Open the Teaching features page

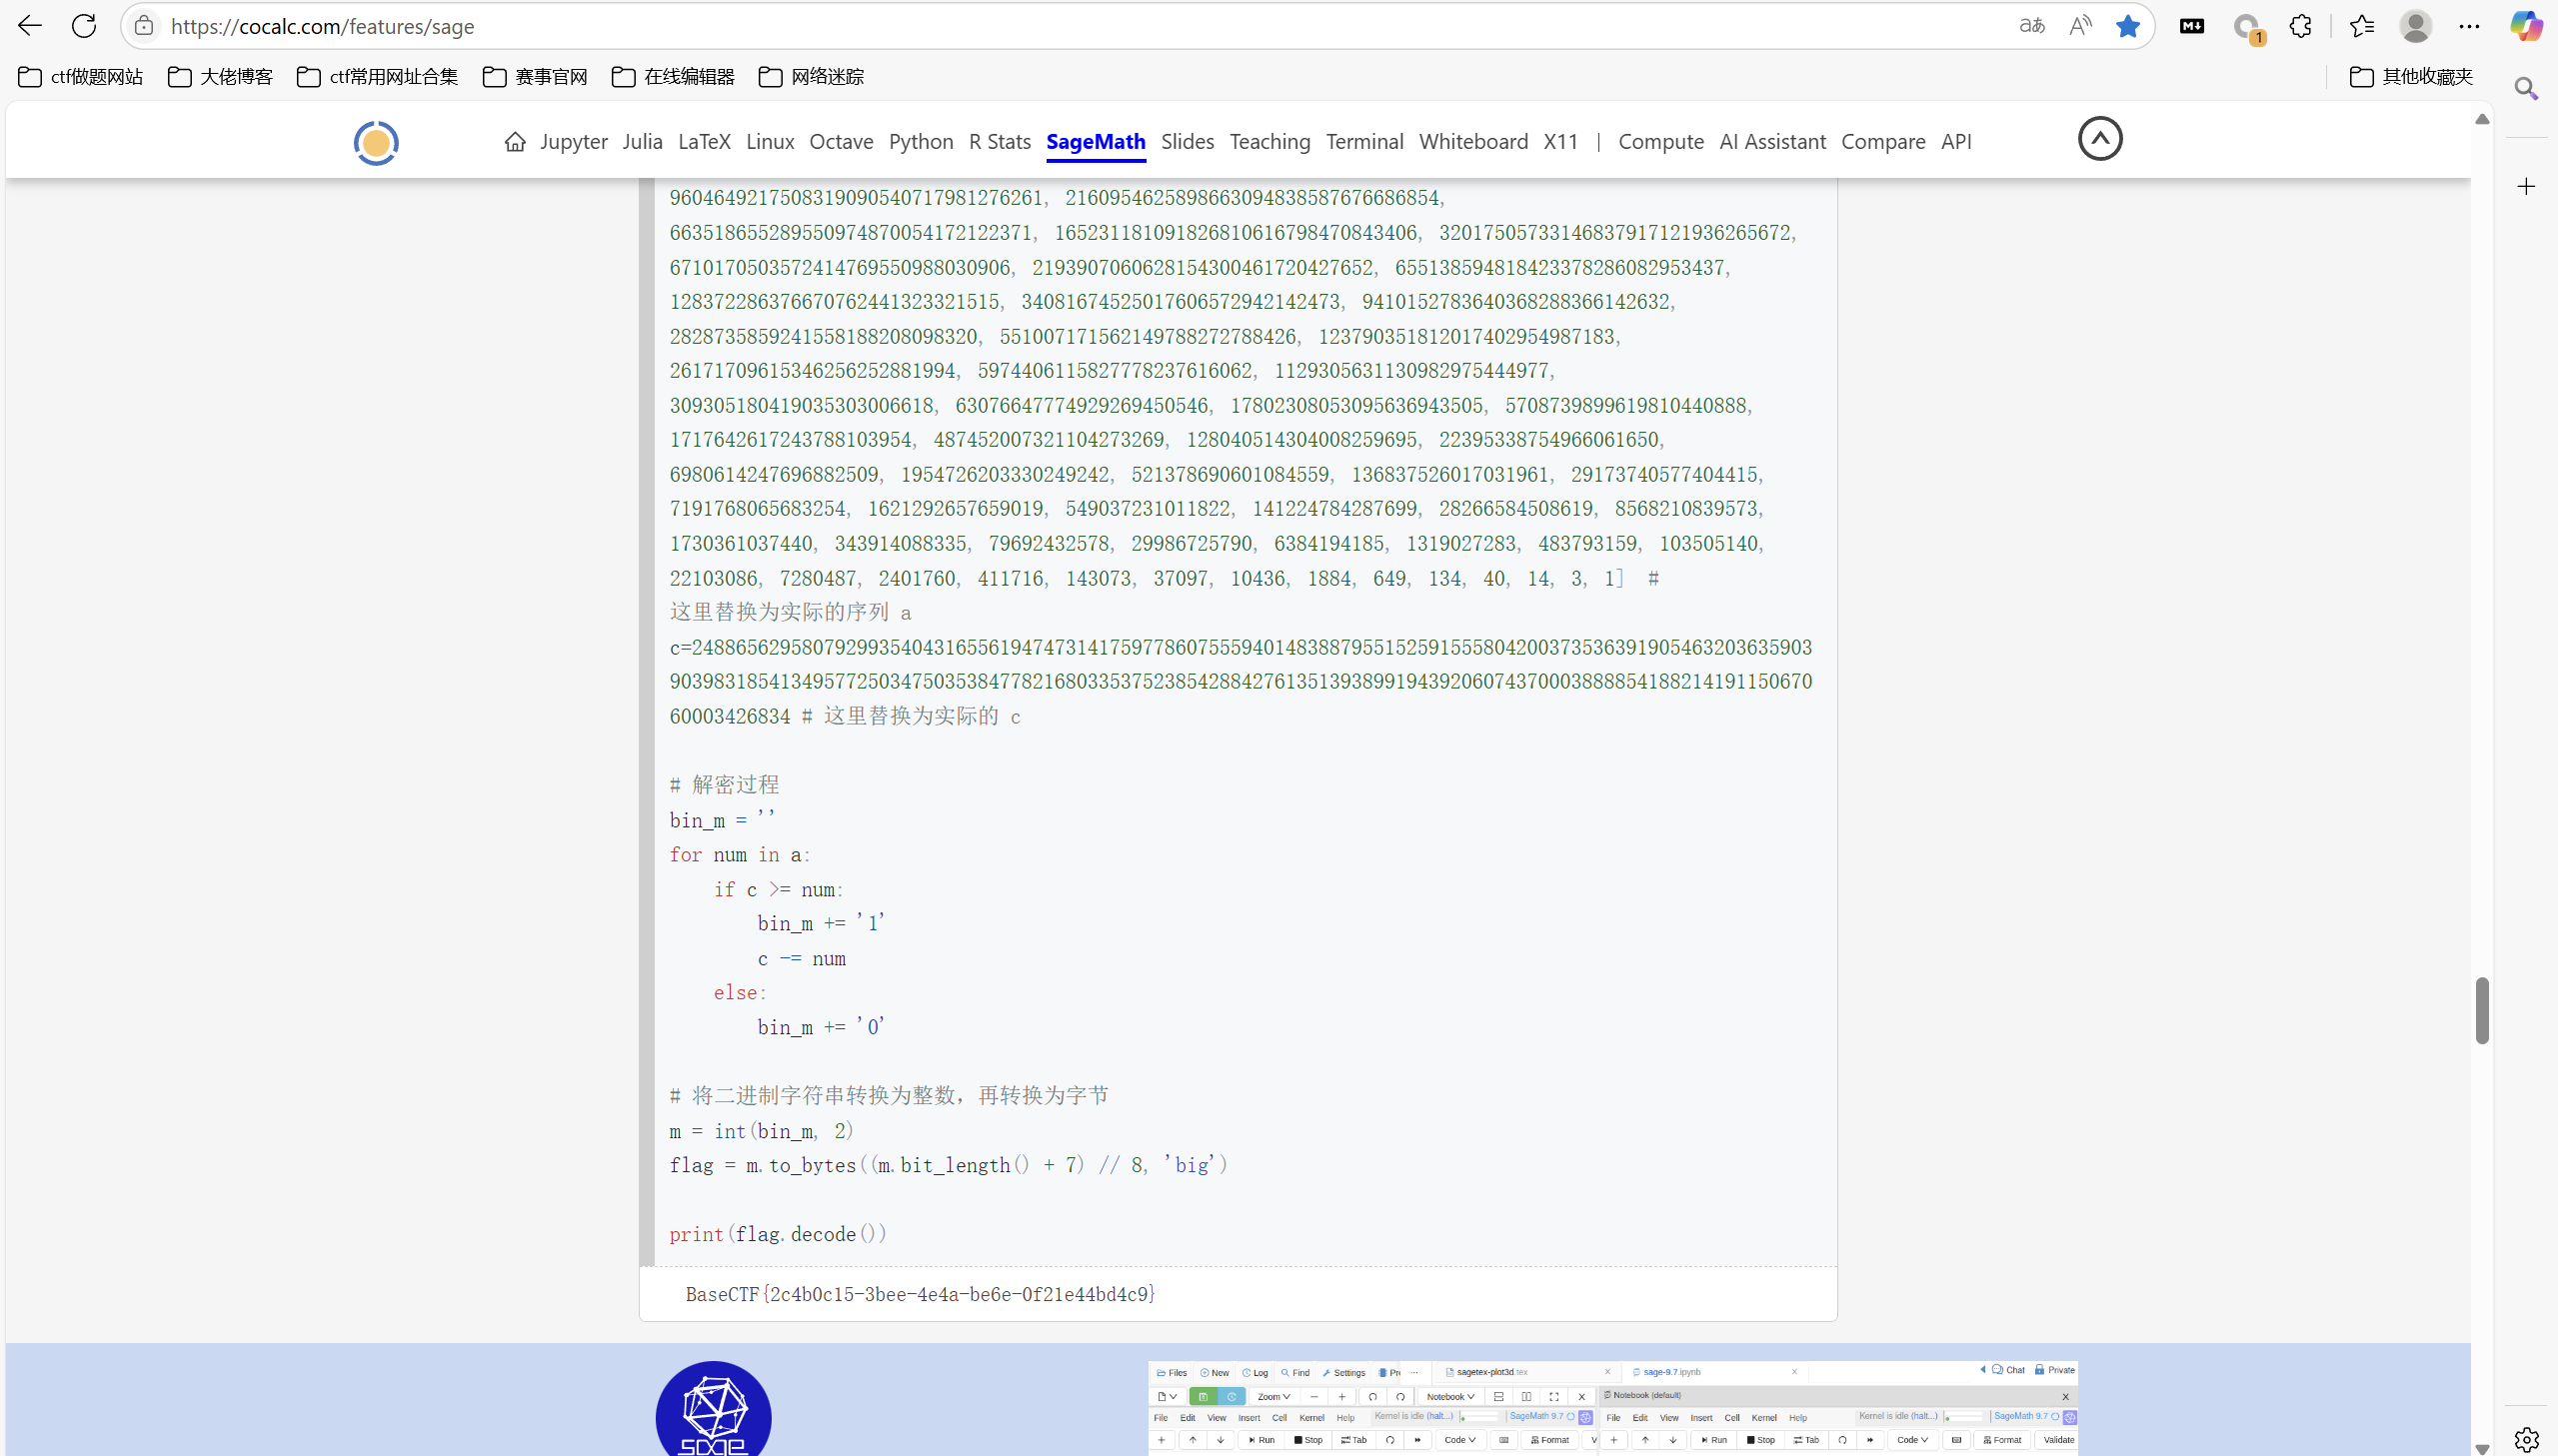(x=1270, y=142)
